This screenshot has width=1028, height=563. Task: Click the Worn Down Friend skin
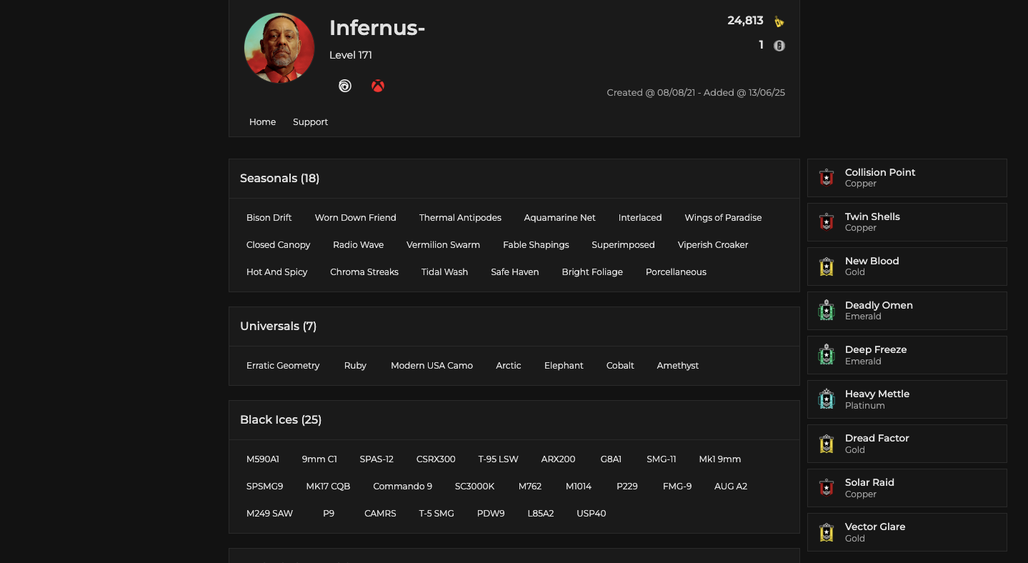(355, 218)
